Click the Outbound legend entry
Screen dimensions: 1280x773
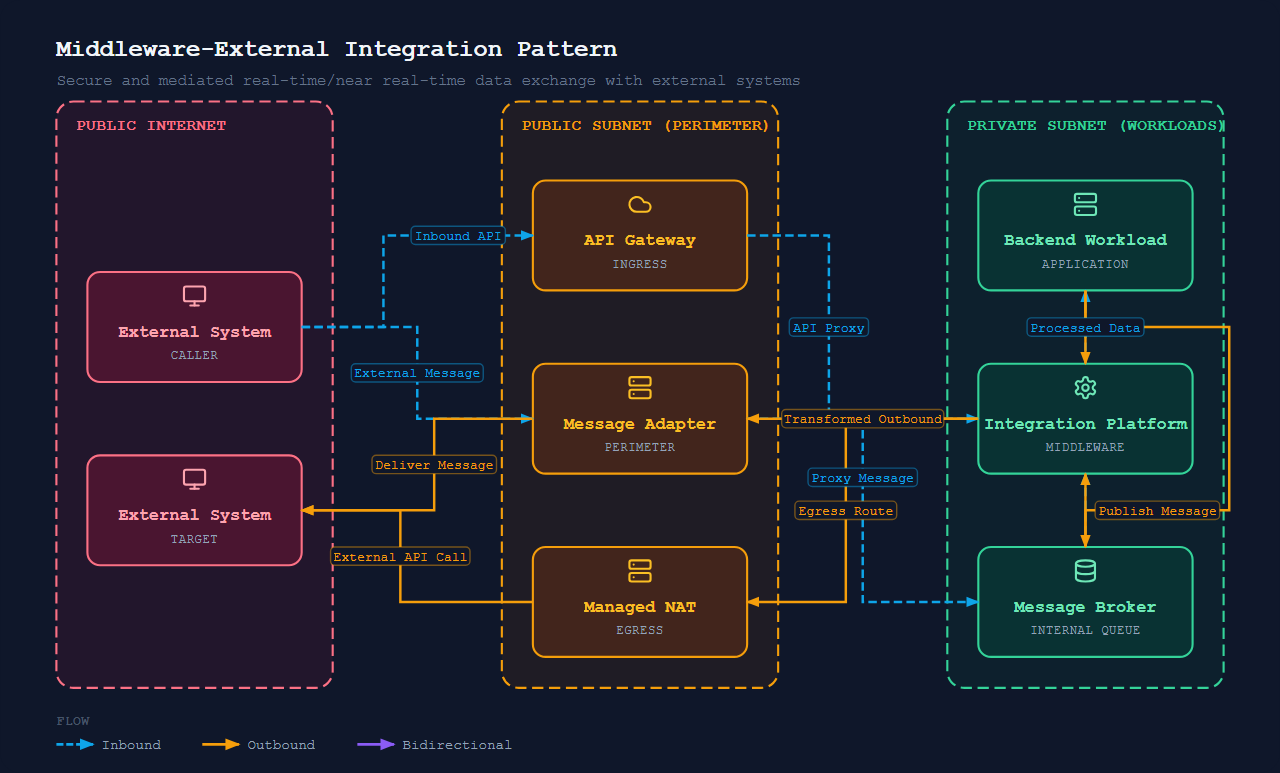point(258,745)
